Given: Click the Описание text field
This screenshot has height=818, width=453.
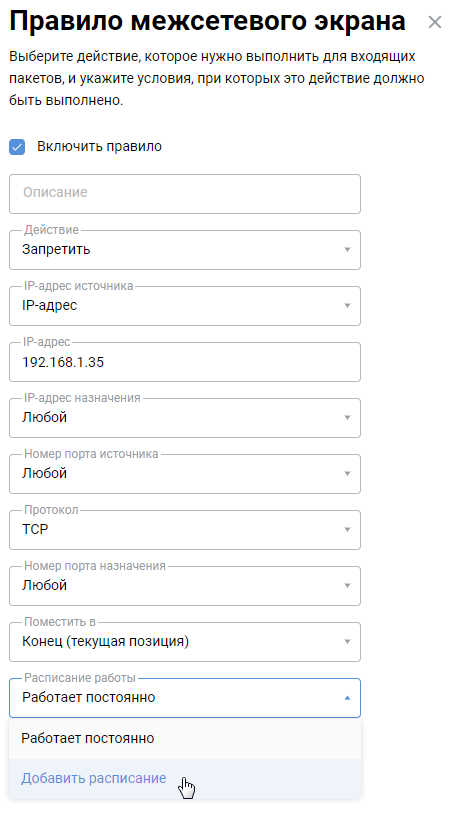Looking at the screenshot, I should 185,194.
